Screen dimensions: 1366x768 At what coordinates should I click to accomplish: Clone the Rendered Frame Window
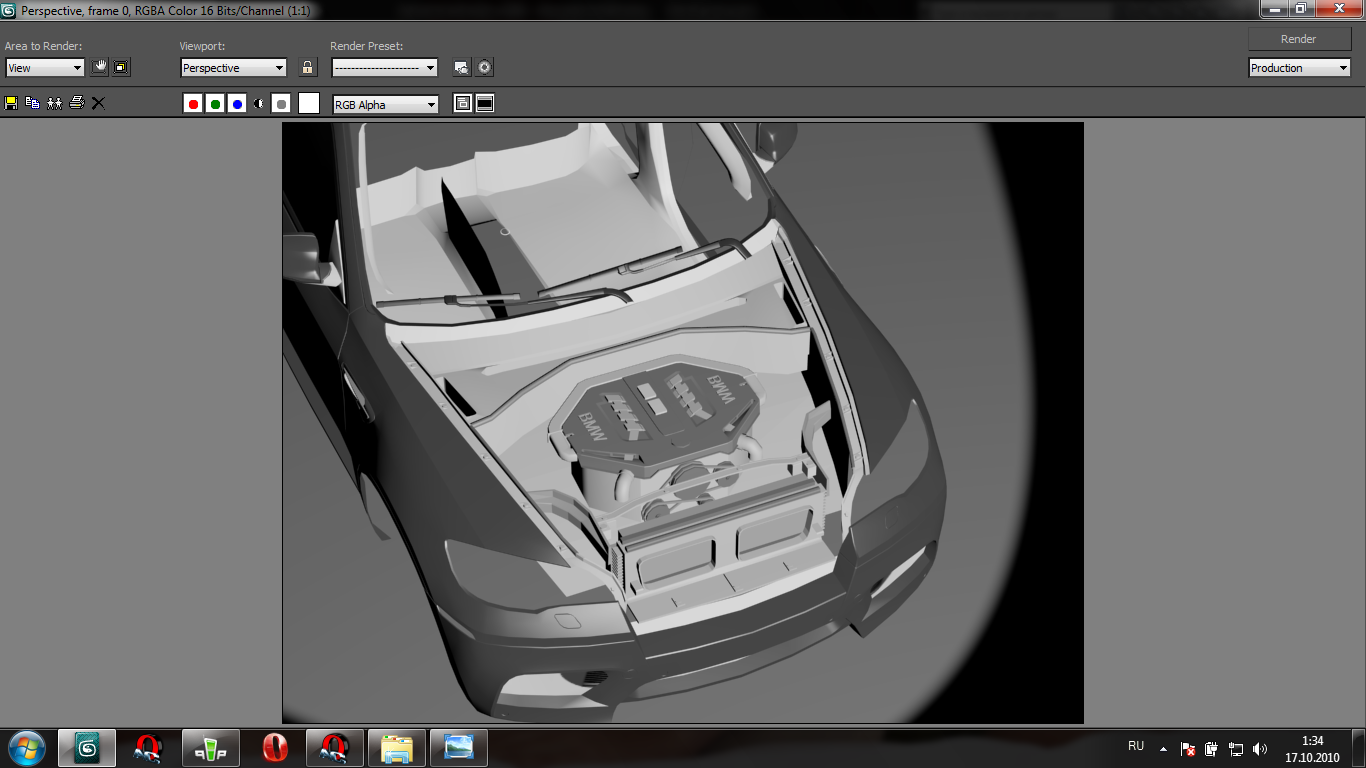[x=55, y=103]
